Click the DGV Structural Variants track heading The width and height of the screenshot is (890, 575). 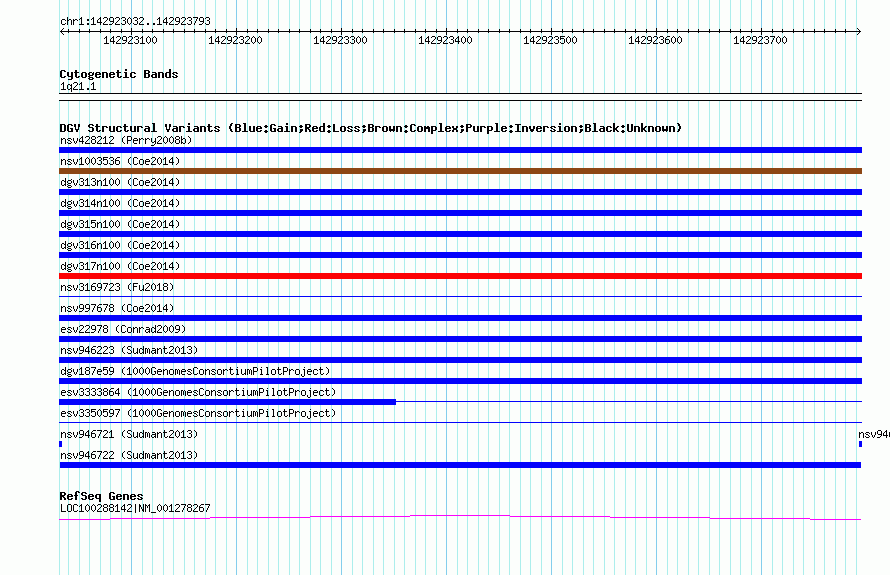[371, 128]
